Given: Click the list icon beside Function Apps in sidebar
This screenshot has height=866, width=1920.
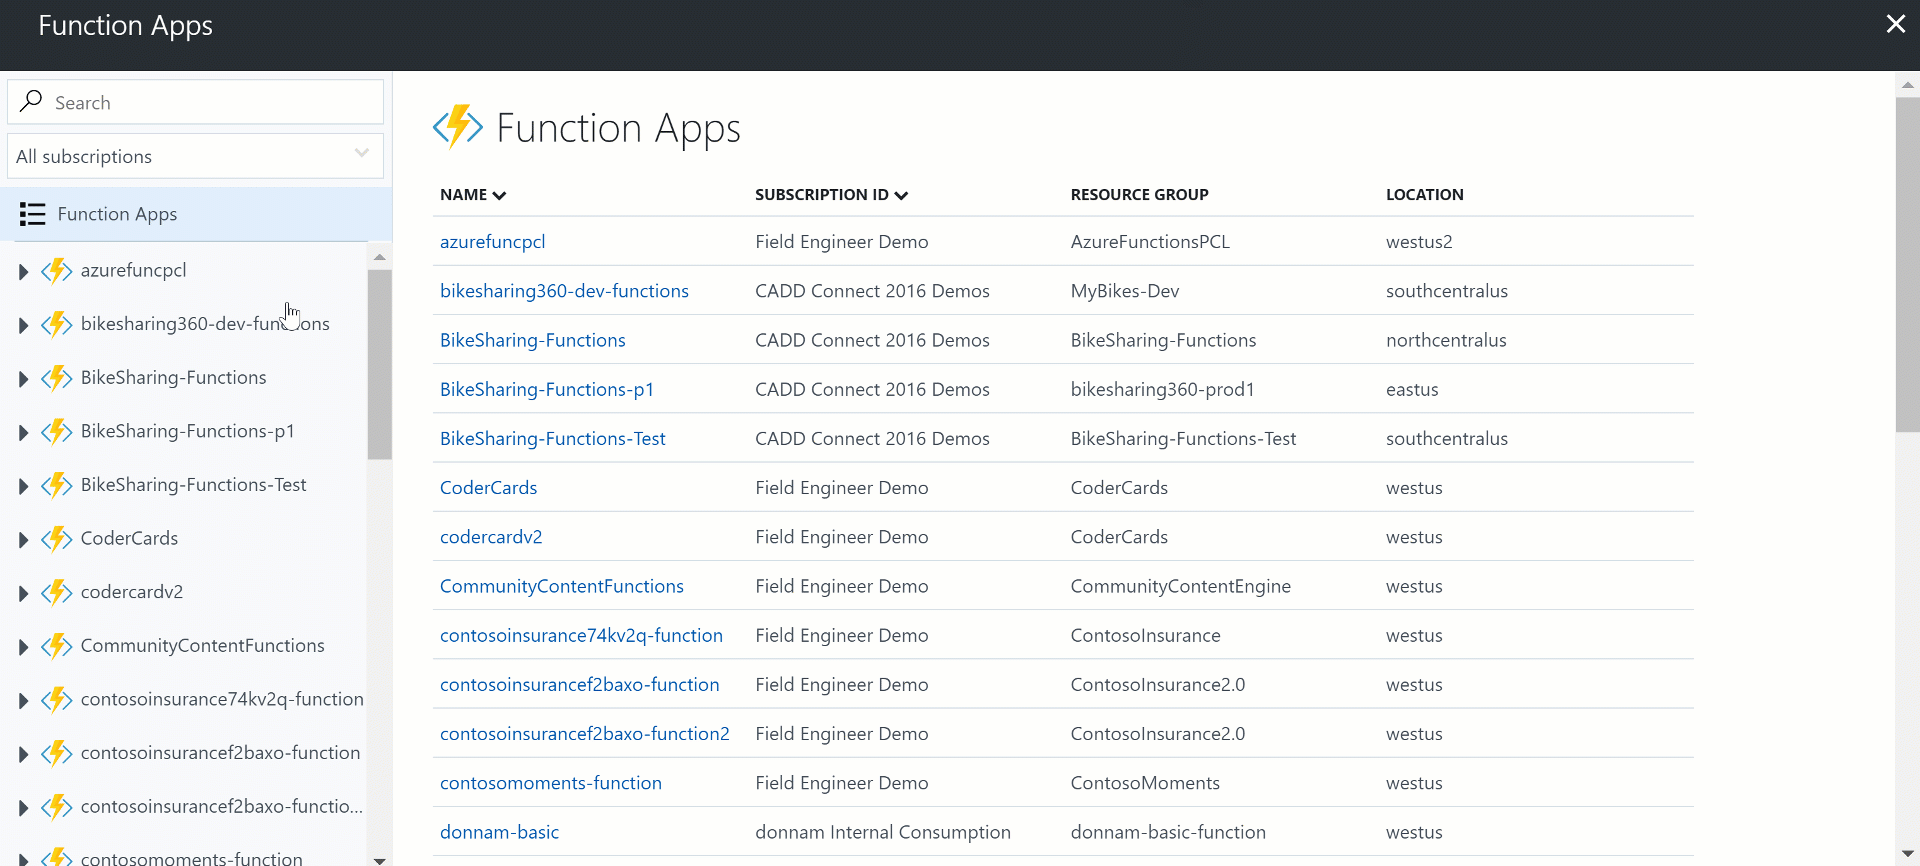Looking at the screenshot, I should (33, 214).
